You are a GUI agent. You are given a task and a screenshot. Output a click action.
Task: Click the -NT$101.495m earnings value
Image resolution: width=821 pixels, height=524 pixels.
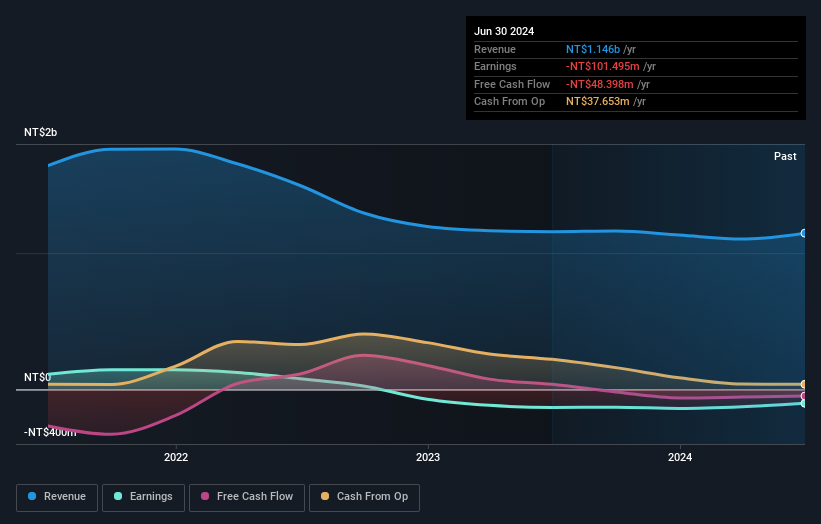tap(603, 66)
